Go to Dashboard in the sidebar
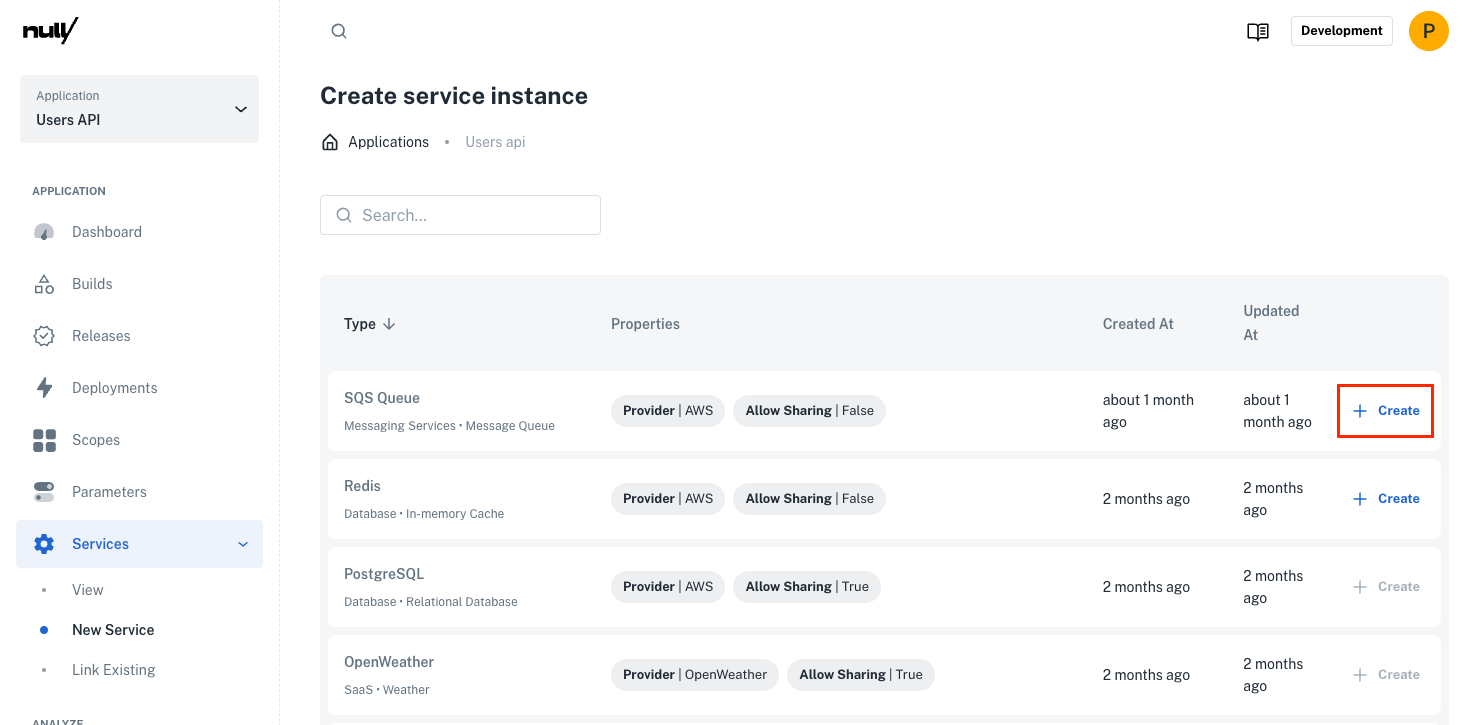Viewport: 1473px width, 725px height. (107, 232)
